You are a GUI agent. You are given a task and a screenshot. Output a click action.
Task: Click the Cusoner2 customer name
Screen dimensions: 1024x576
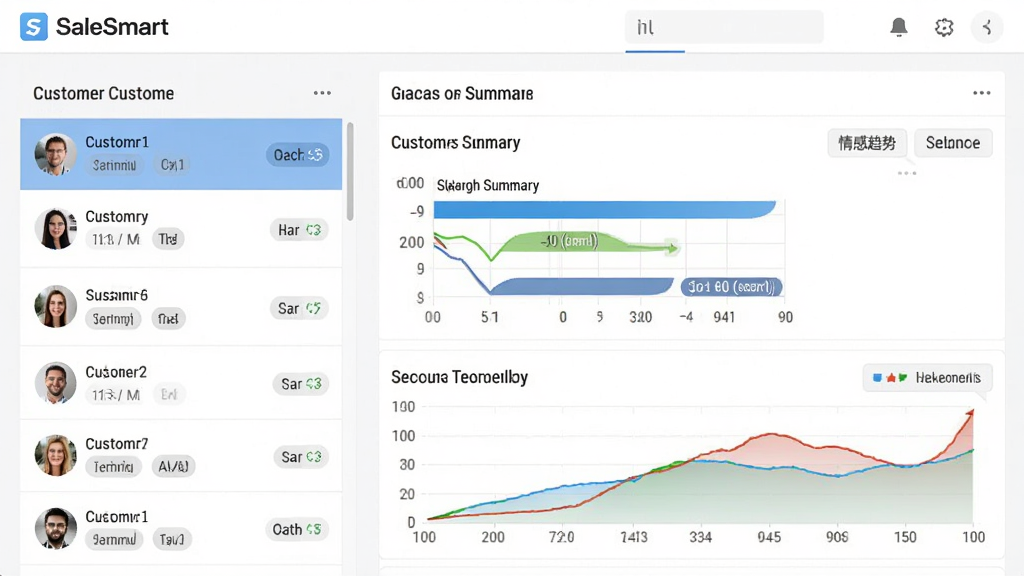(x=116, y=372)
